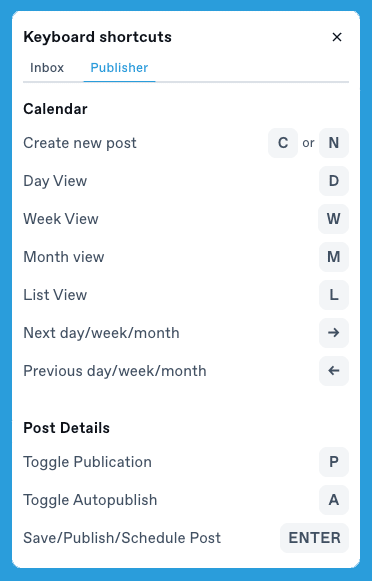Switch to the Inbox tab
Screen dimensions: 372x581
point(47,68)
